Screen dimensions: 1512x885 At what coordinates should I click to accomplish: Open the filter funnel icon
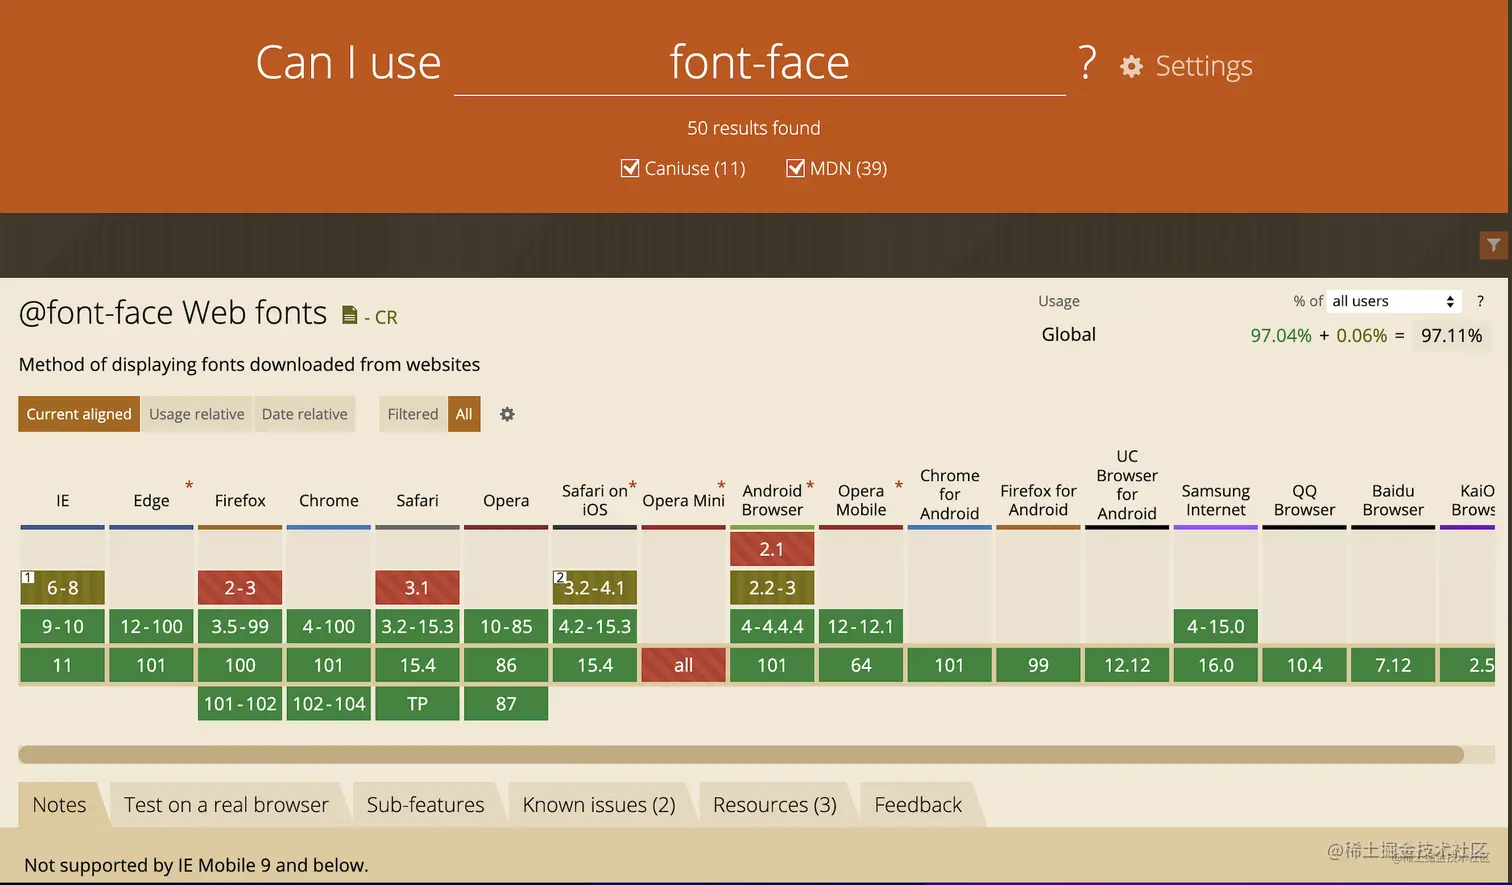tap(1493, 245)
